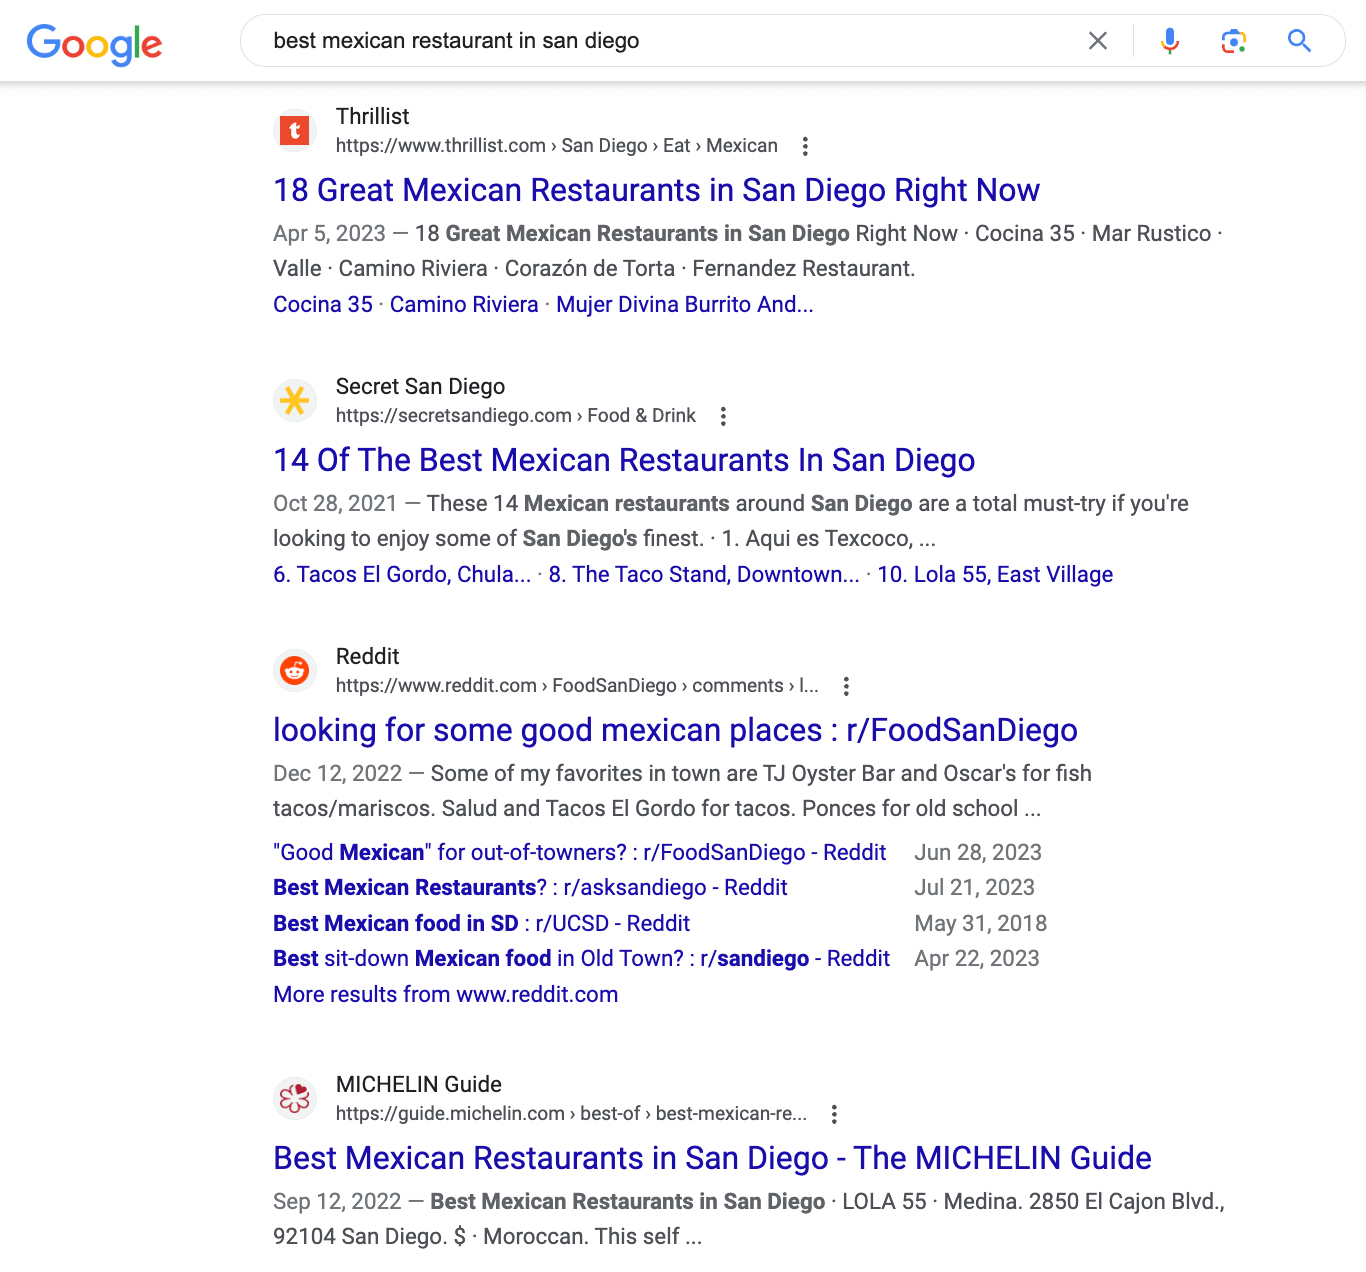Viewport: 1366px width, 1272px height.
Task: Click the thrillist.com breadcrumb URL
Action: tap(556, 146)
